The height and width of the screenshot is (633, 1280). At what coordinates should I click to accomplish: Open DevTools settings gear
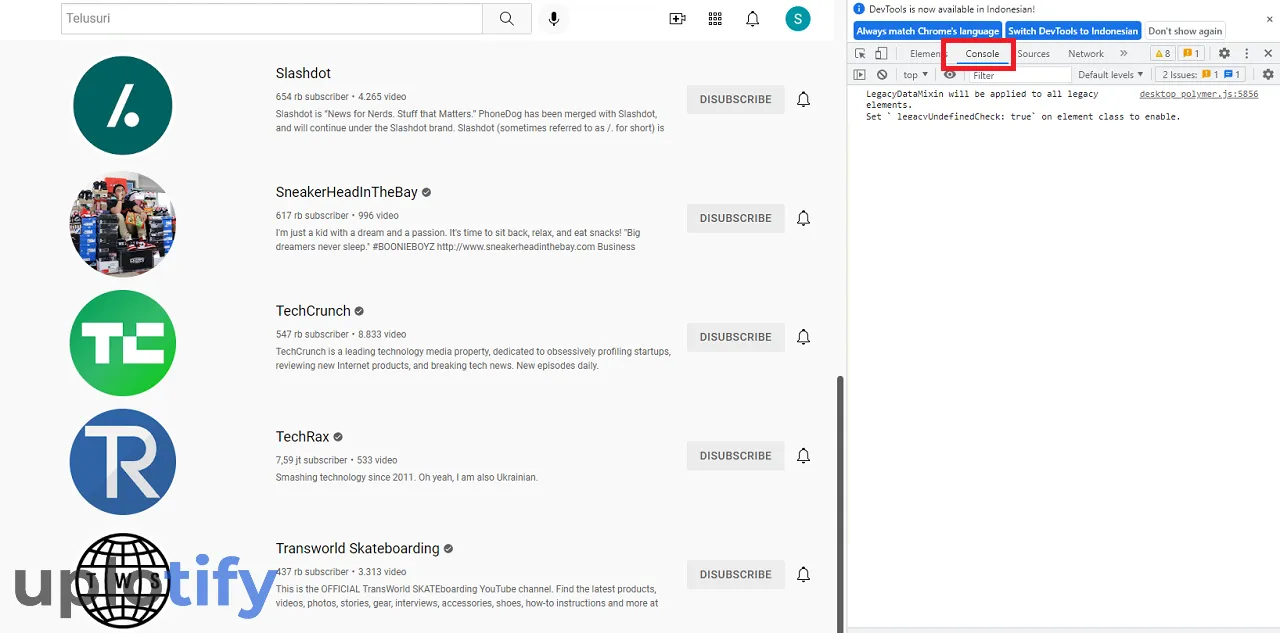coord(1224,54)
